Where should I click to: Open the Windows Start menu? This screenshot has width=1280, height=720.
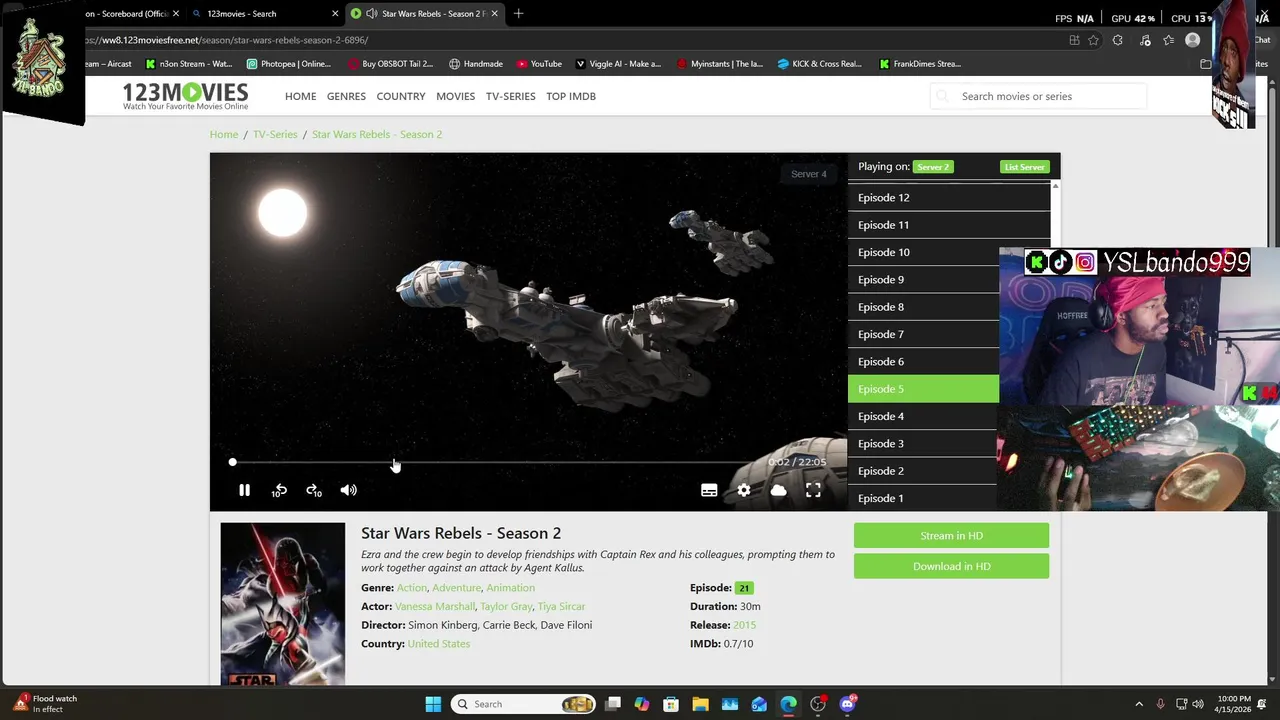(x=433, y=704)
